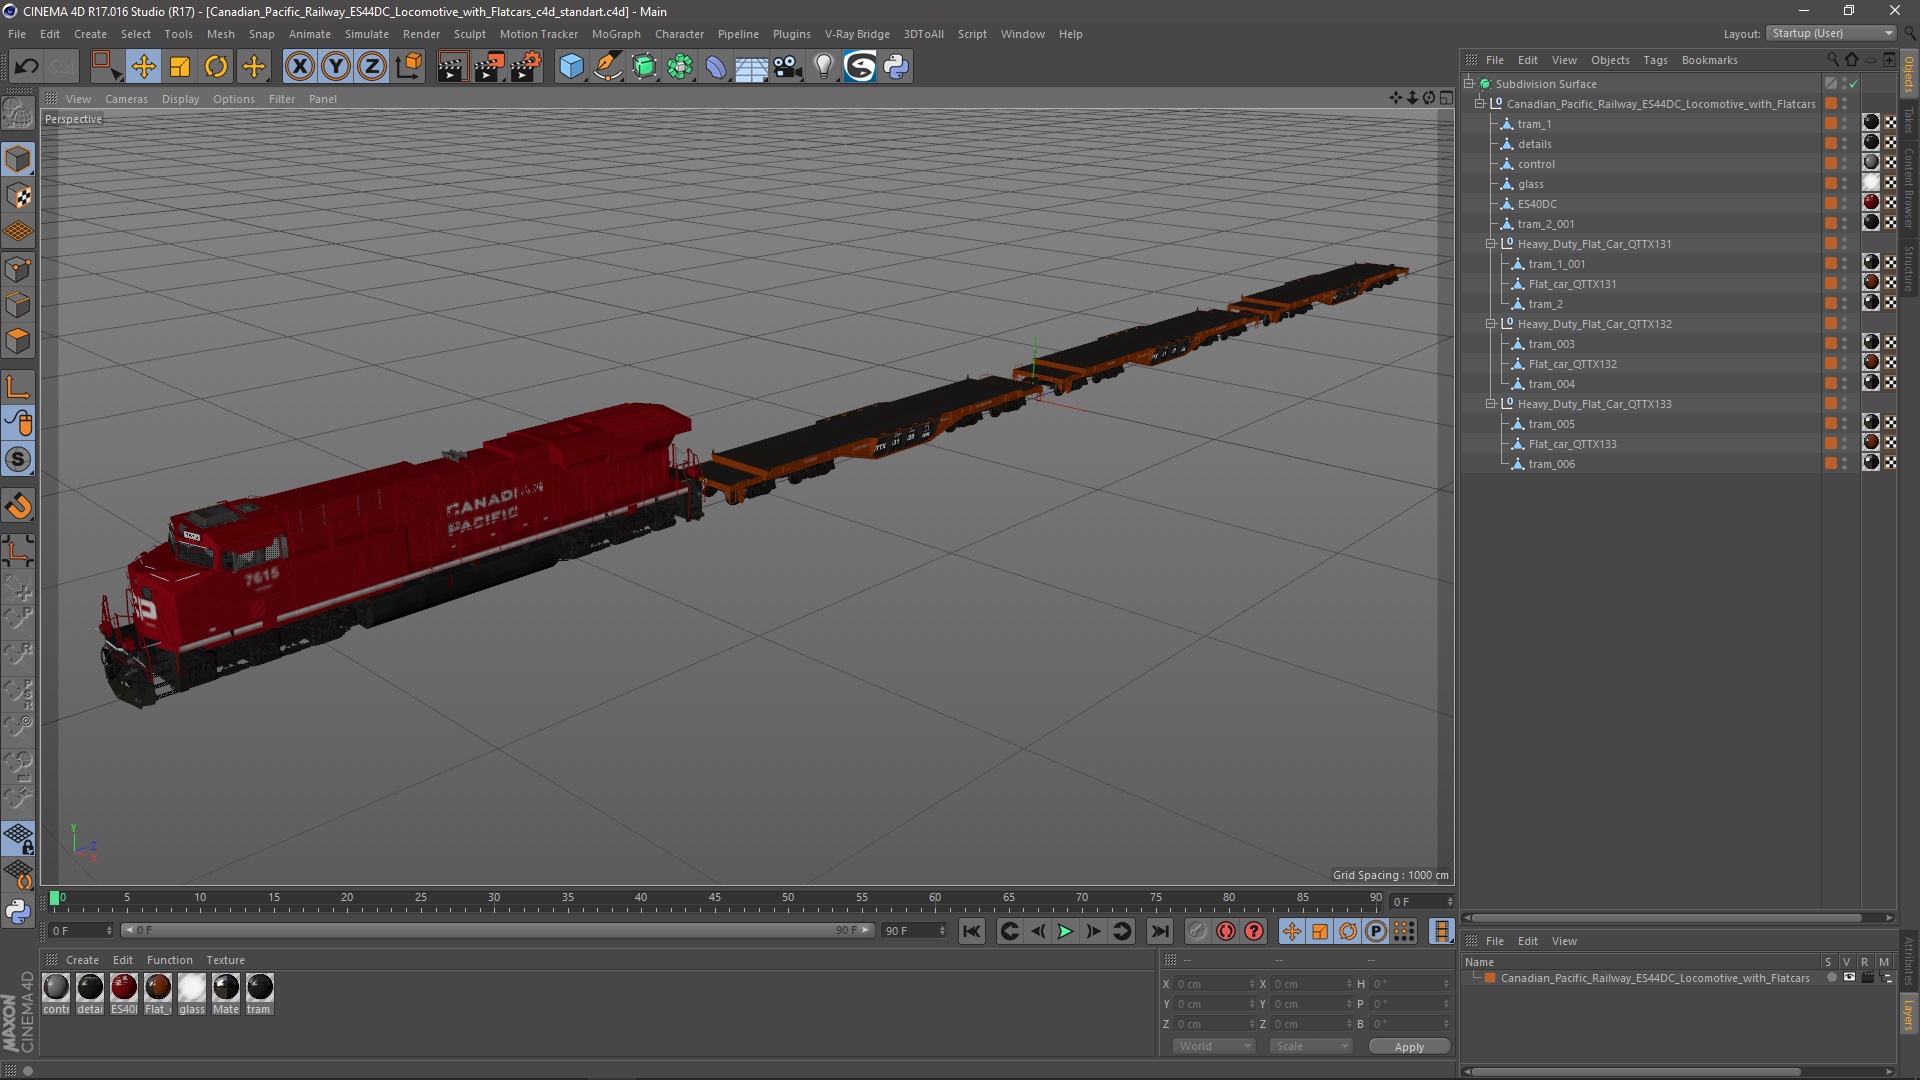This screenshot has width=1920, height=1080.
Task: Open the Simulate menu
Action: (x=367, y=33)
